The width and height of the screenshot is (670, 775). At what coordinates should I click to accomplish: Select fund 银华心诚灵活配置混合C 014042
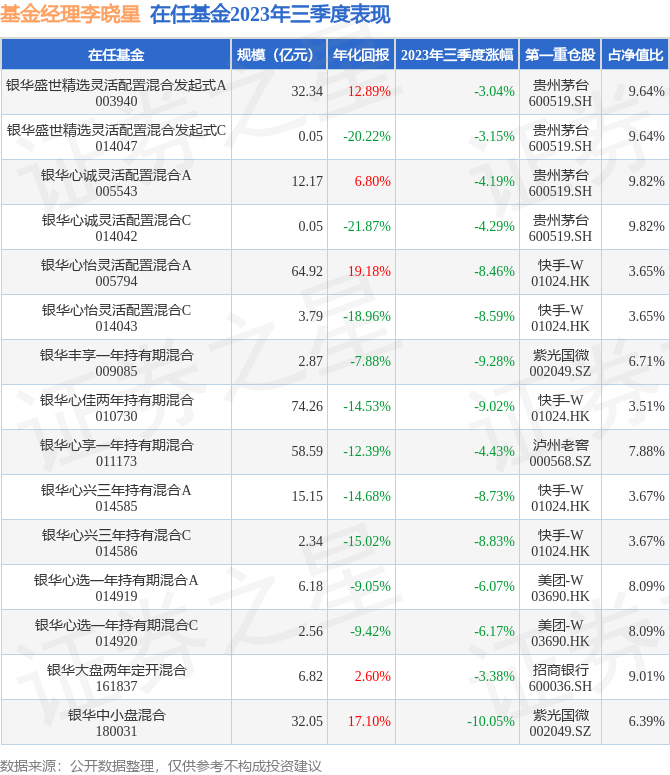coord(116,227)
